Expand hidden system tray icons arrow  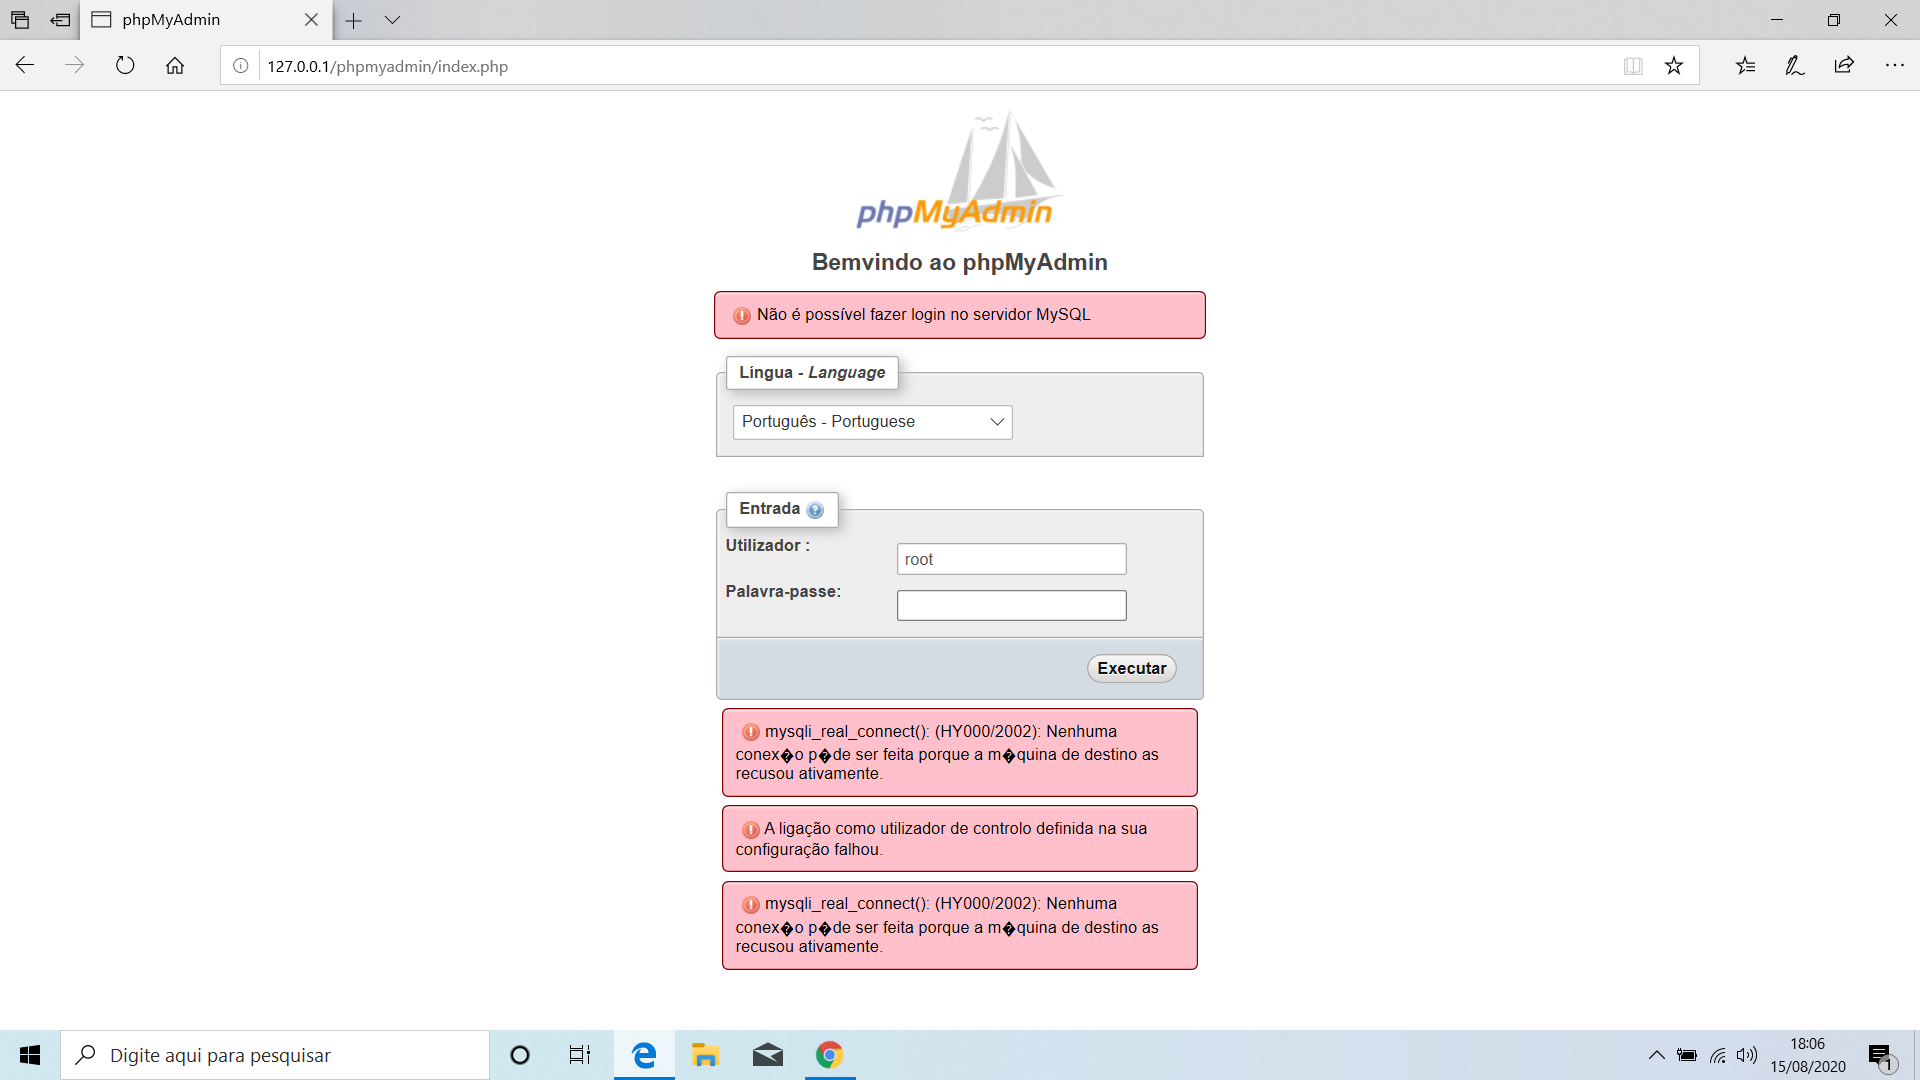coord(1656,1055)
